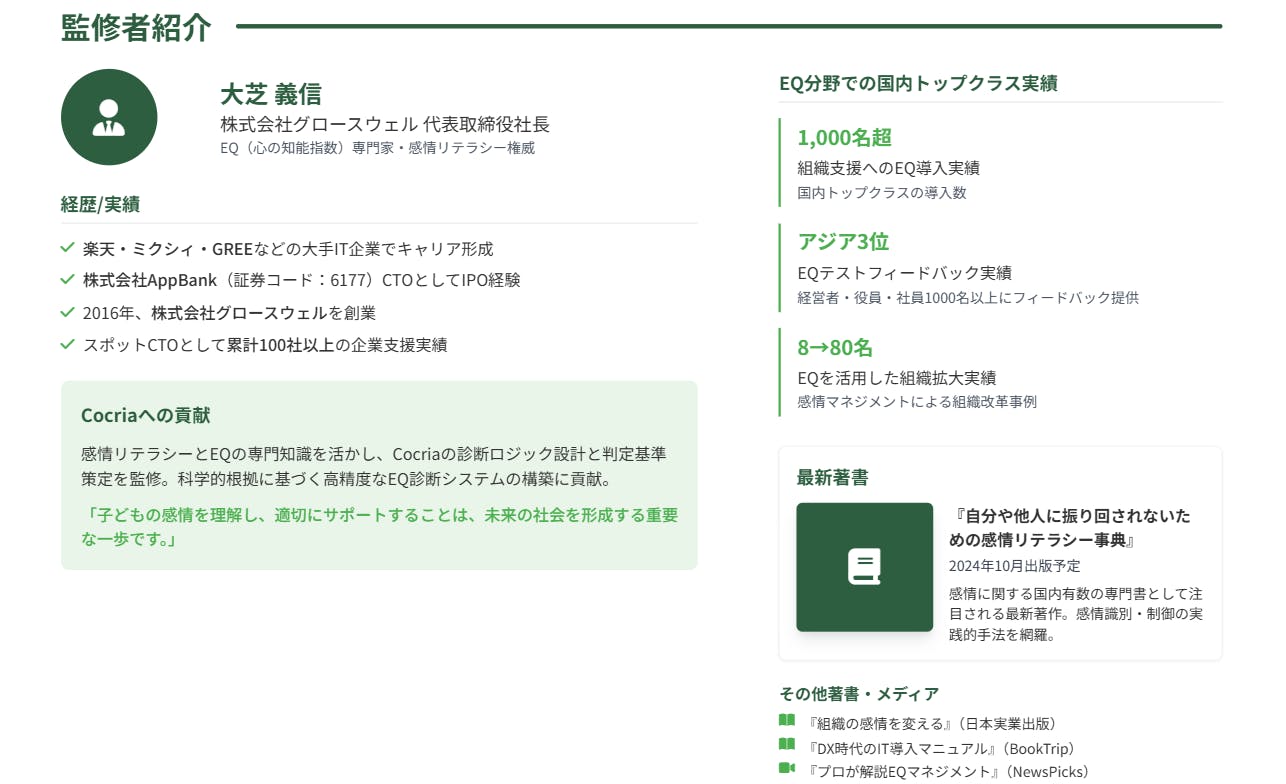Click checkmark beside 2016年 グロースウェル創業 item
1286x784 pixels.
coord(68,312)
